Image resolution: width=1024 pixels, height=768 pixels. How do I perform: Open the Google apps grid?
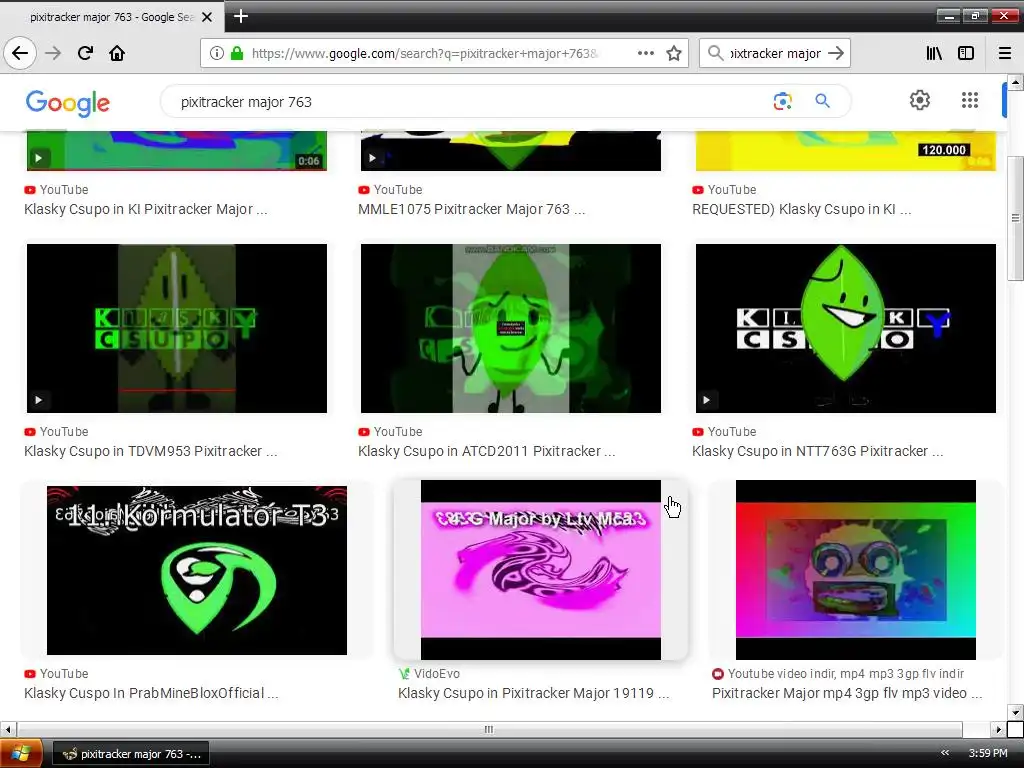pos(970,100)
